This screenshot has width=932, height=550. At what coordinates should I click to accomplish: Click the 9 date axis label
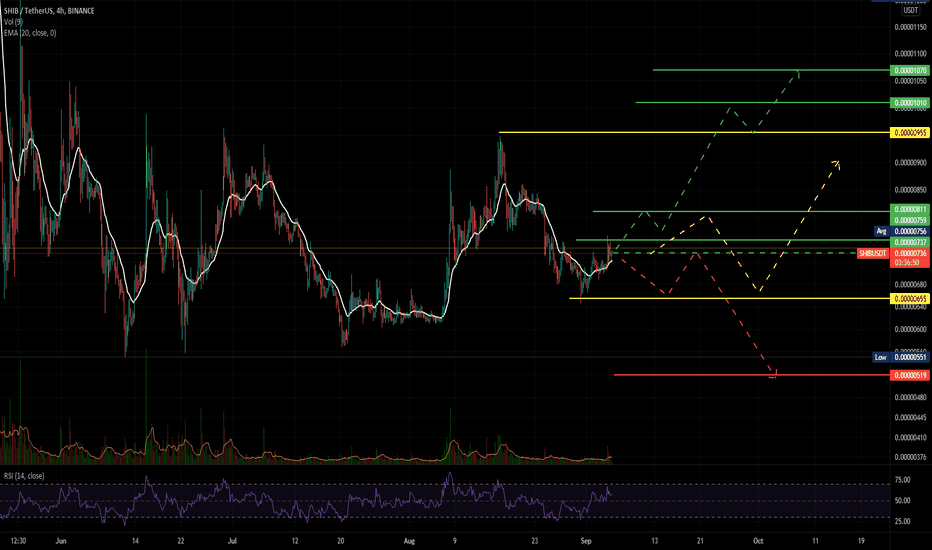tap(455, 541)
